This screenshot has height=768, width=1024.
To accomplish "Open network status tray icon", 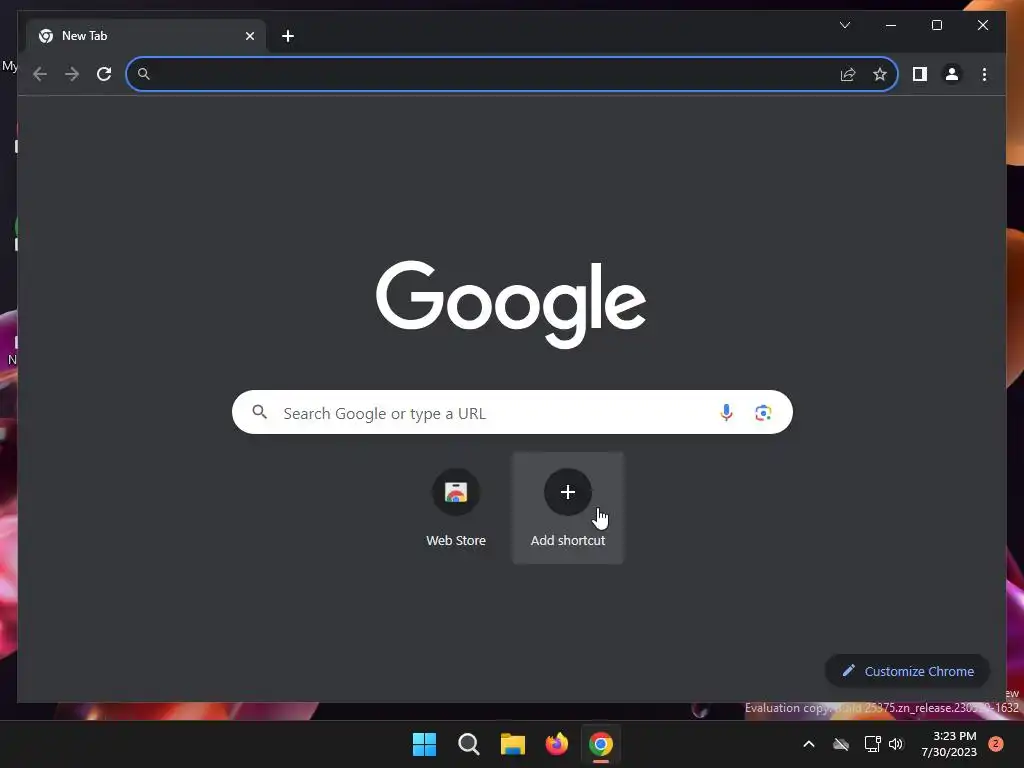I will pyautogui.click(x=872, y=744).
